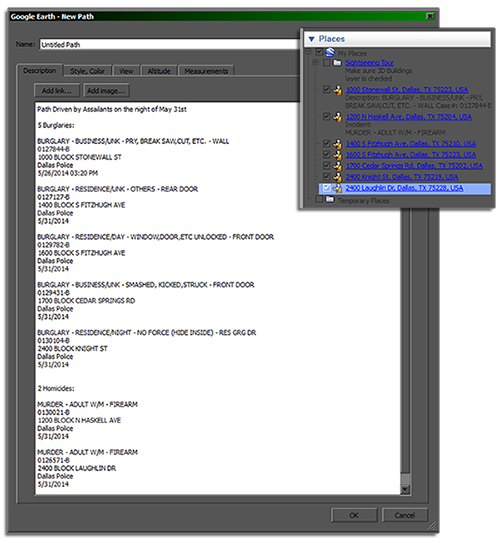Screen dimensions: 500x543
Task: Click the Add link... button
Action: pos(57,91)
